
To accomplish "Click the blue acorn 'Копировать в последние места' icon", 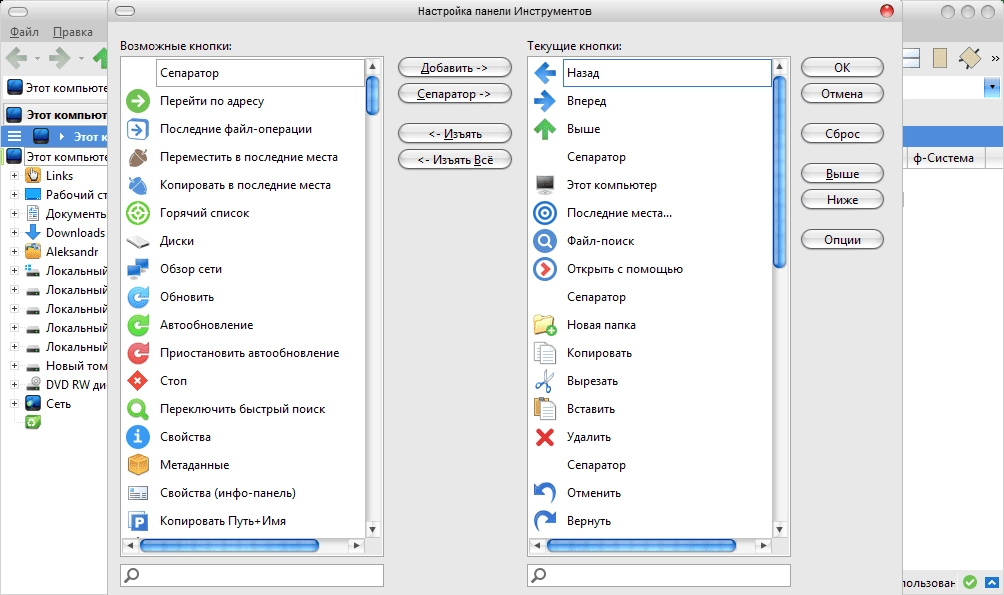I will [138, 185].
